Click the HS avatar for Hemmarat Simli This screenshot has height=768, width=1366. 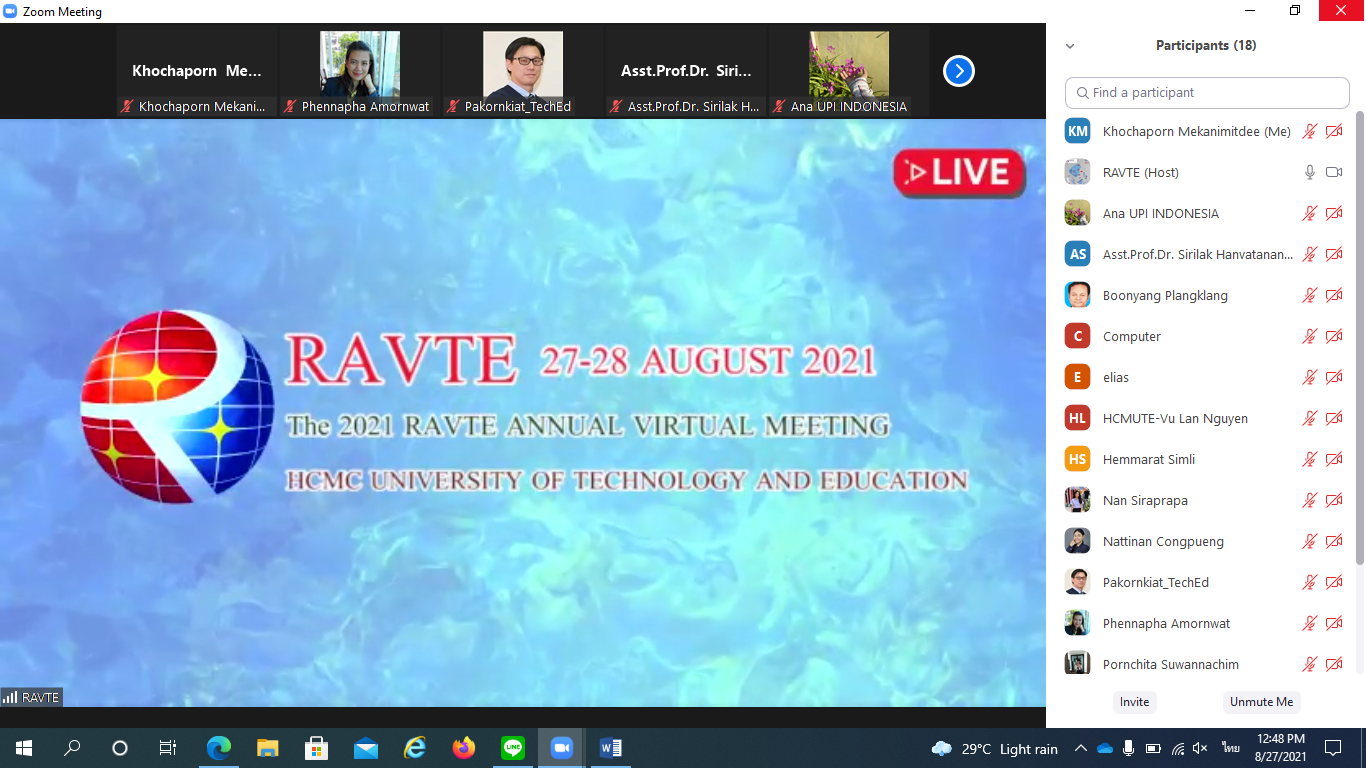click(x=1077, y=459)
